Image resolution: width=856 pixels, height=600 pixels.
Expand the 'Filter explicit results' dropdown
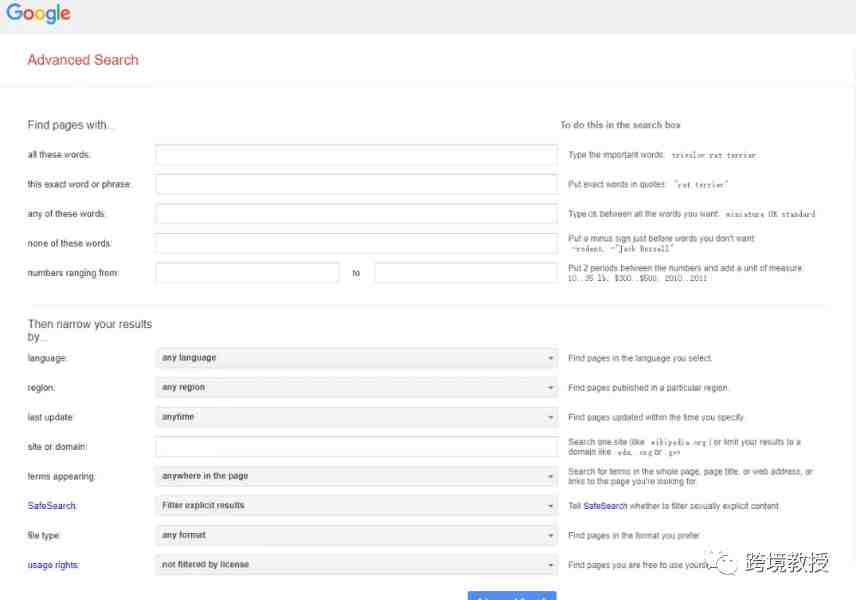[356, 506]
